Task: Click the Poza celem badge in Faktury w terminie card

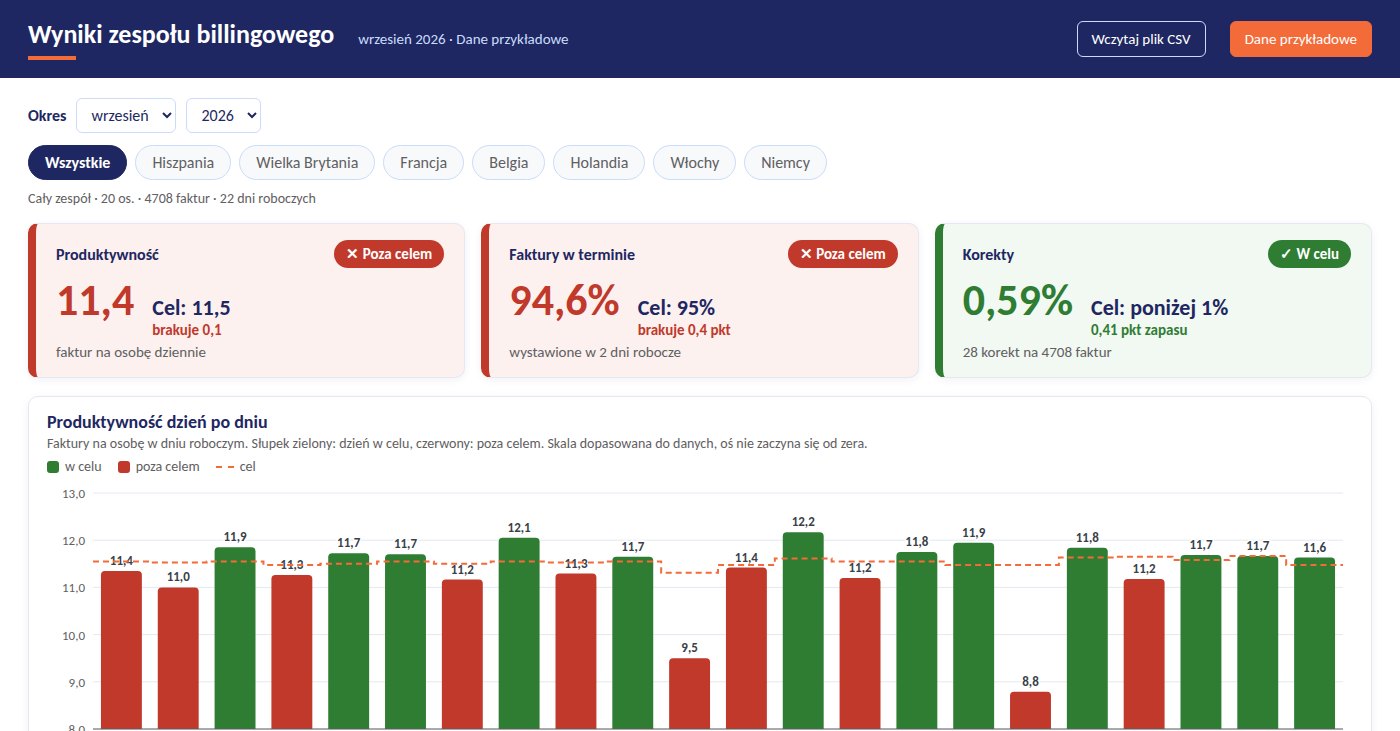Action: click(843, 254)
